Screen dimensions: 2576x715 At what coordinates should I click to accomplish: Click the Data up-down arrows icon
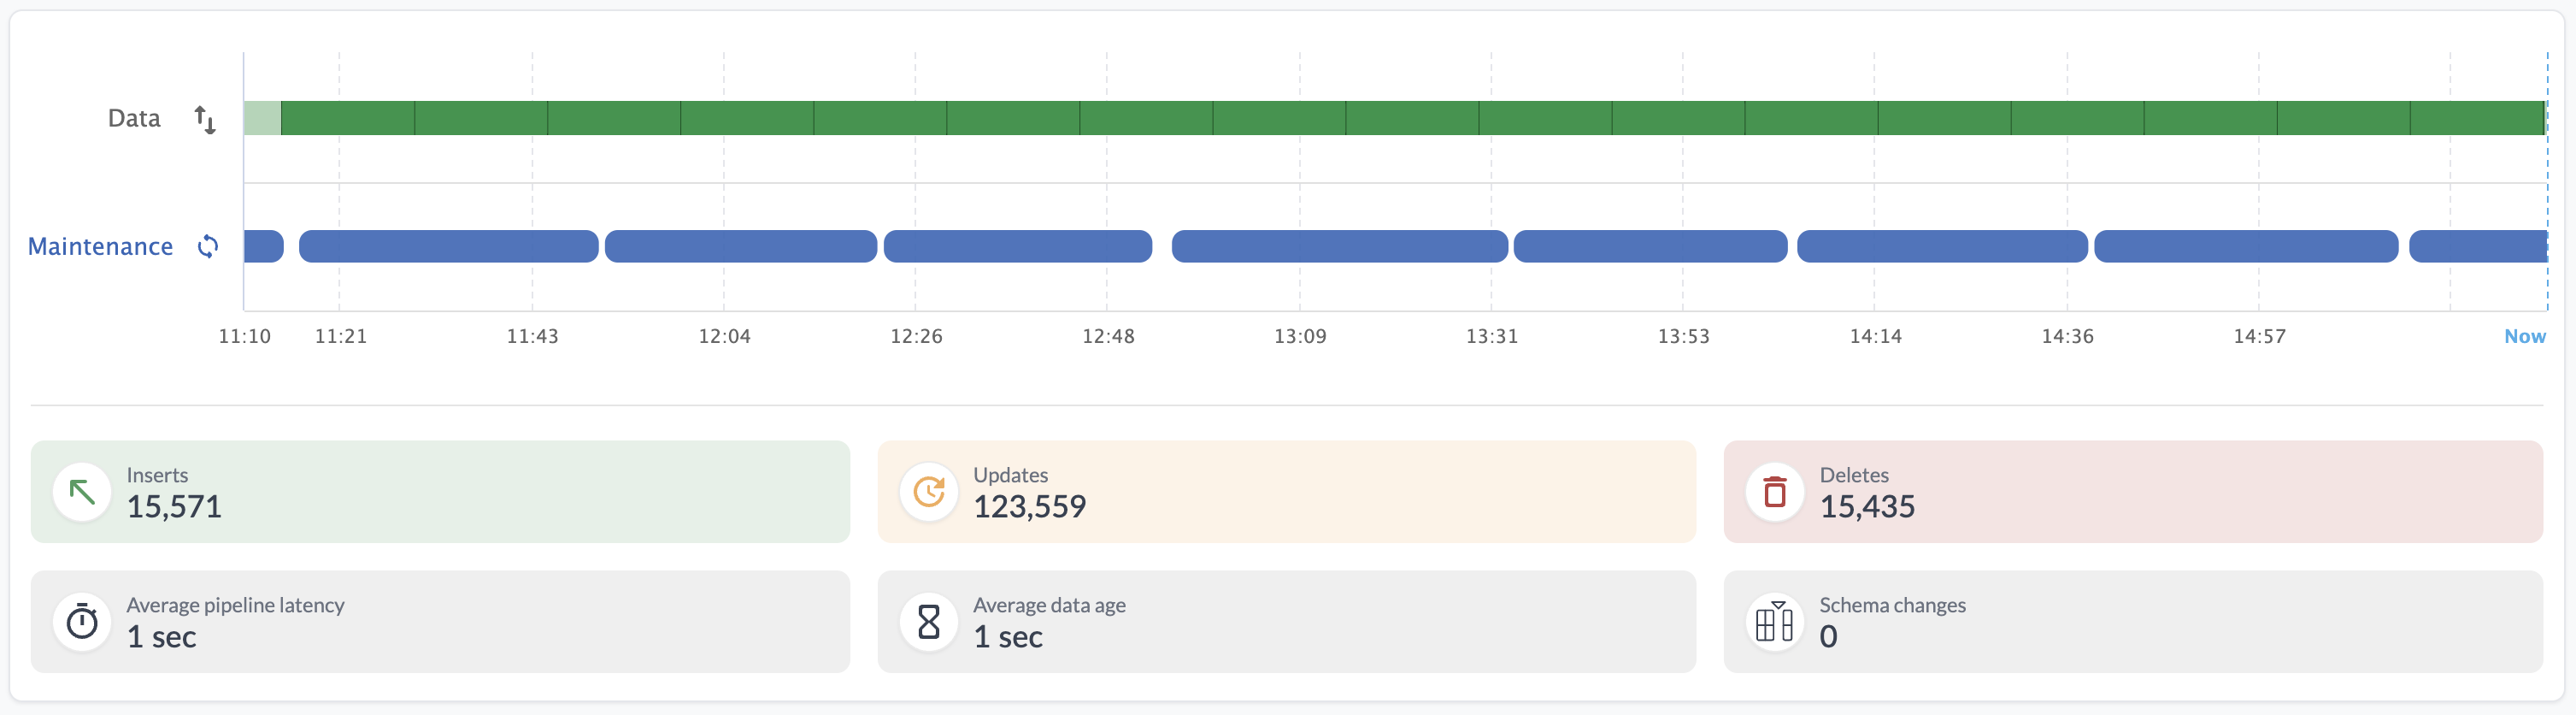click(204, 119)
